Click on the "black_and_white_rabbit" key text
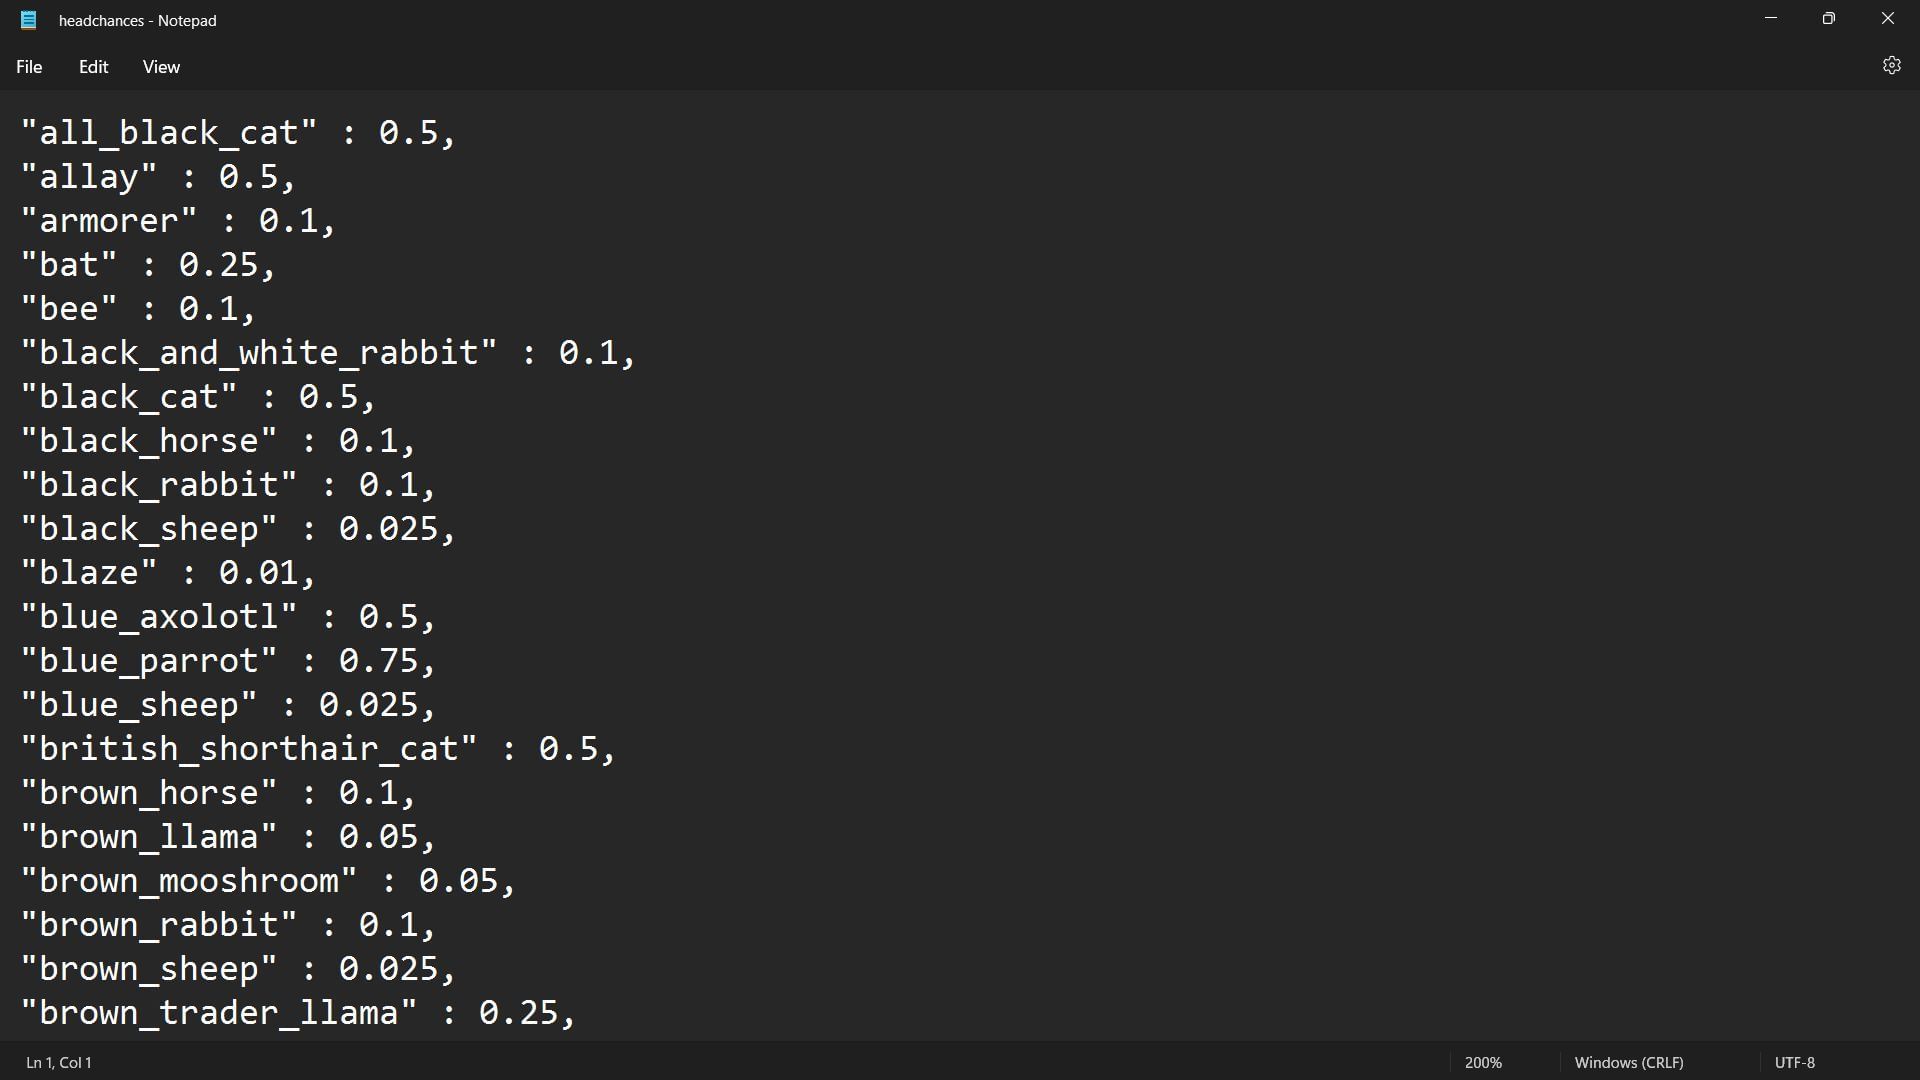1920x1080 pixels. [x=258, y=353]
